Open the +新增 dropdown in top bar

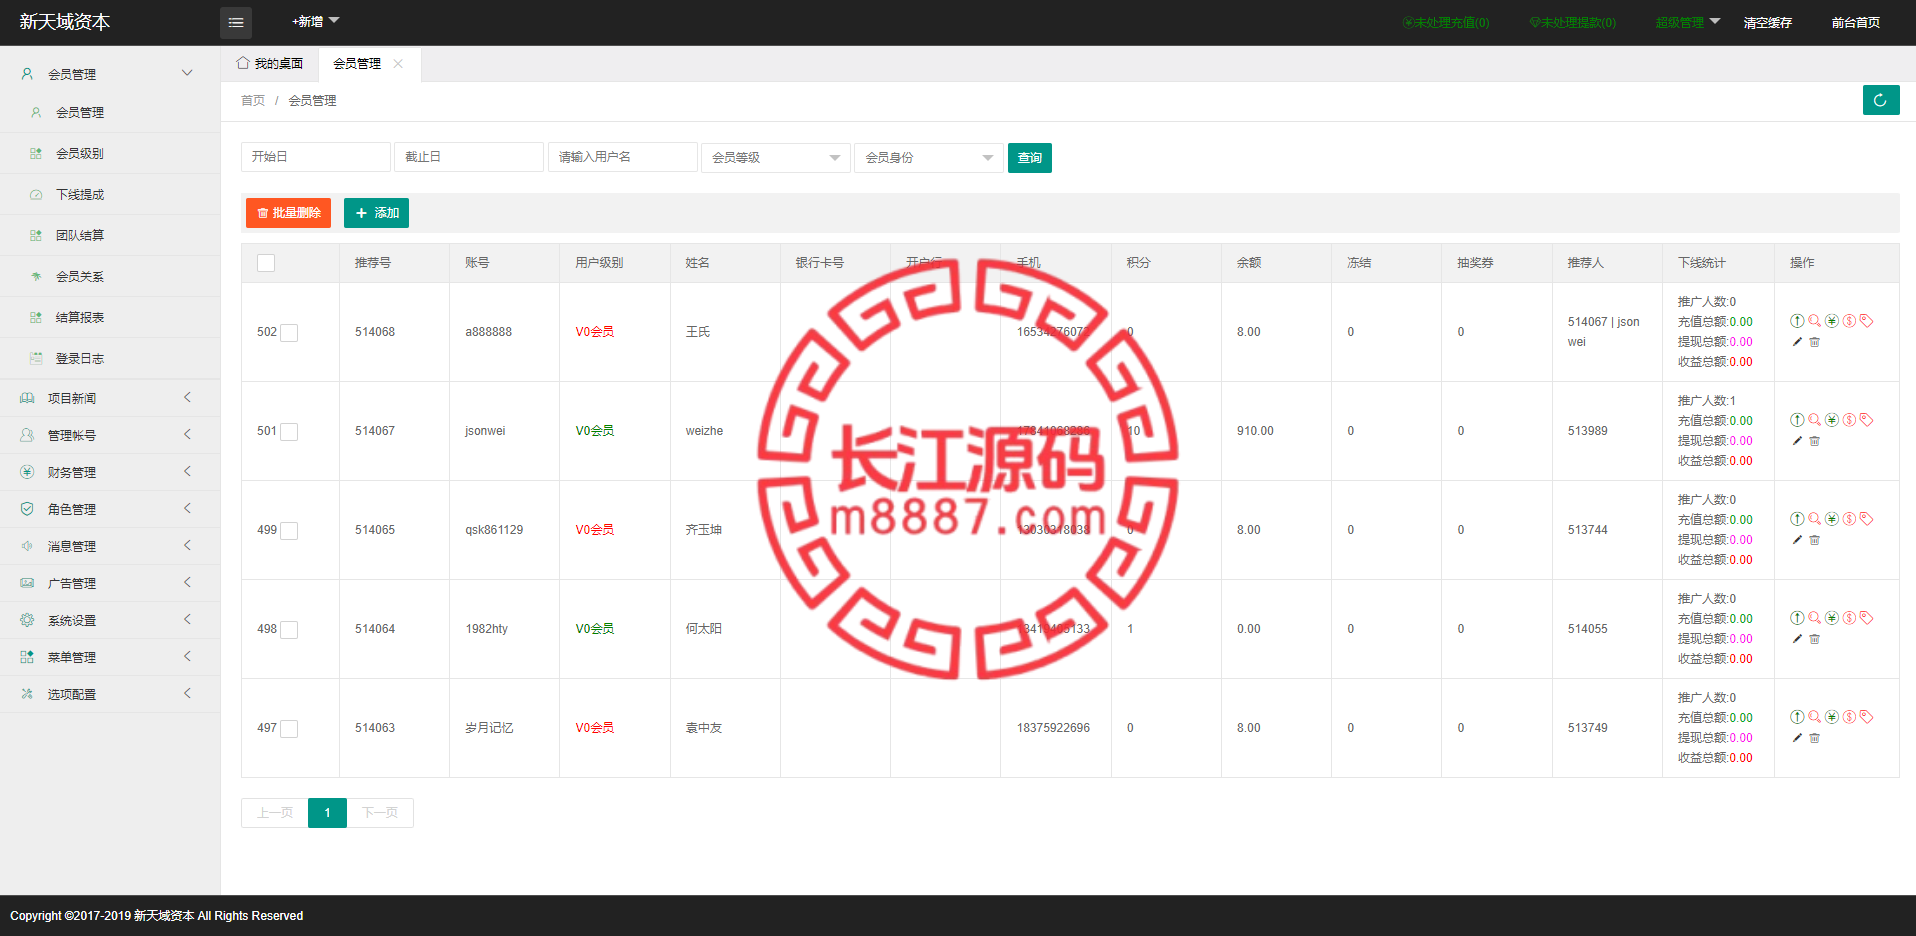315,21
